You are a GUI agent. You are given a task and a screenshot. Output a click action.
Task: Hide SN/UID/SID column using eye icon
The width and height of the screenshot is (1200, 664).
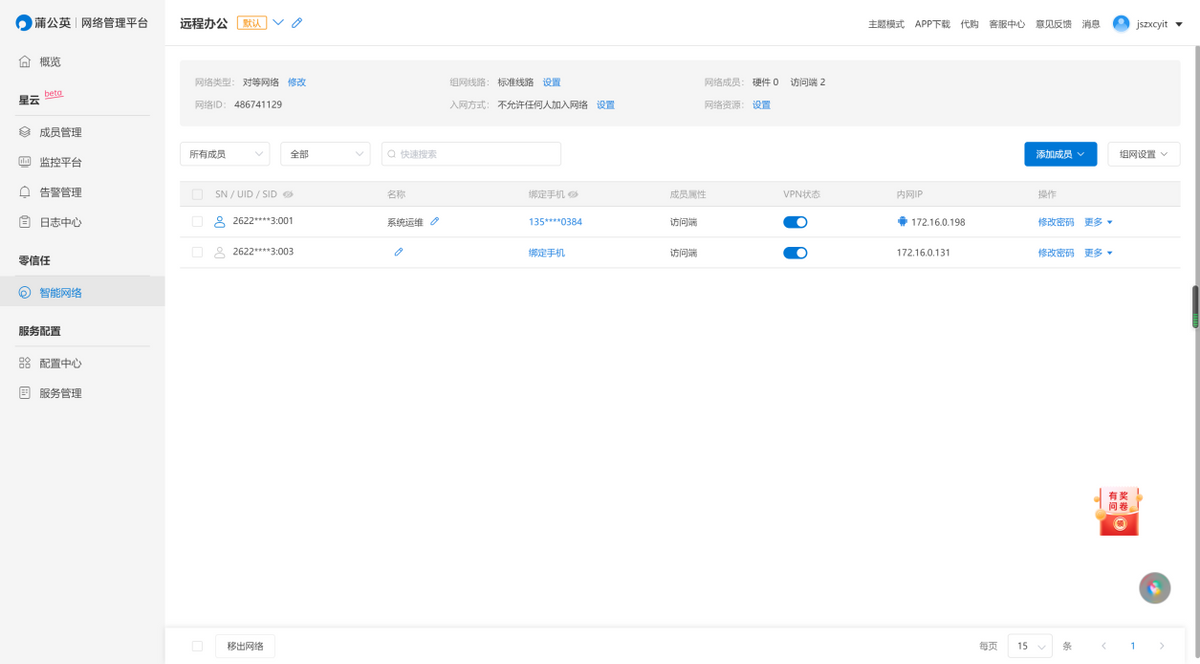(288, 194)
